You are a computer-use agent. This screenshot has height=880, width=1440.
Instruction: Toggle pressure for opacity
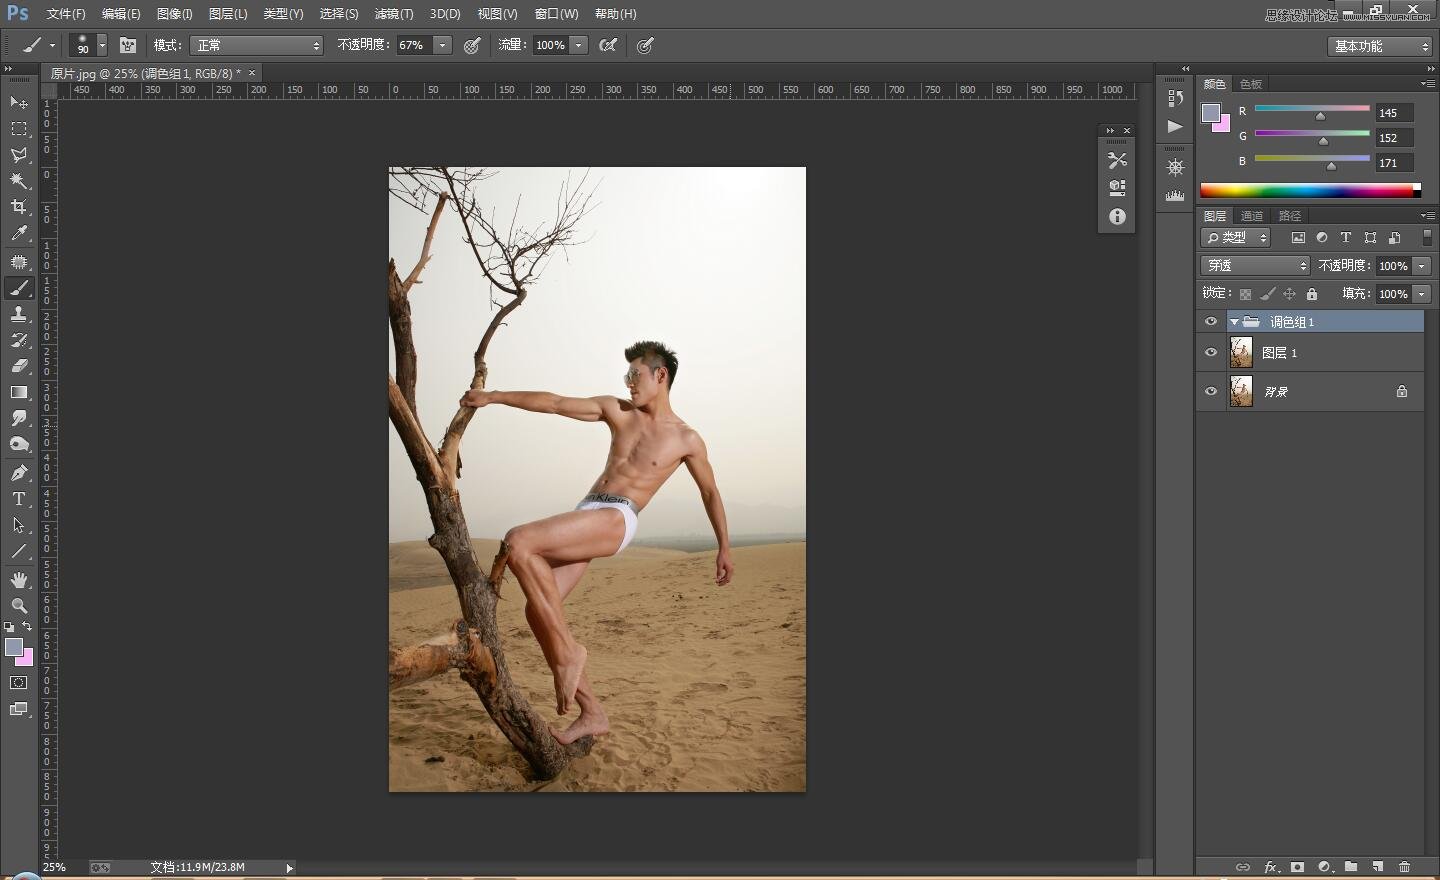point(472,45)
